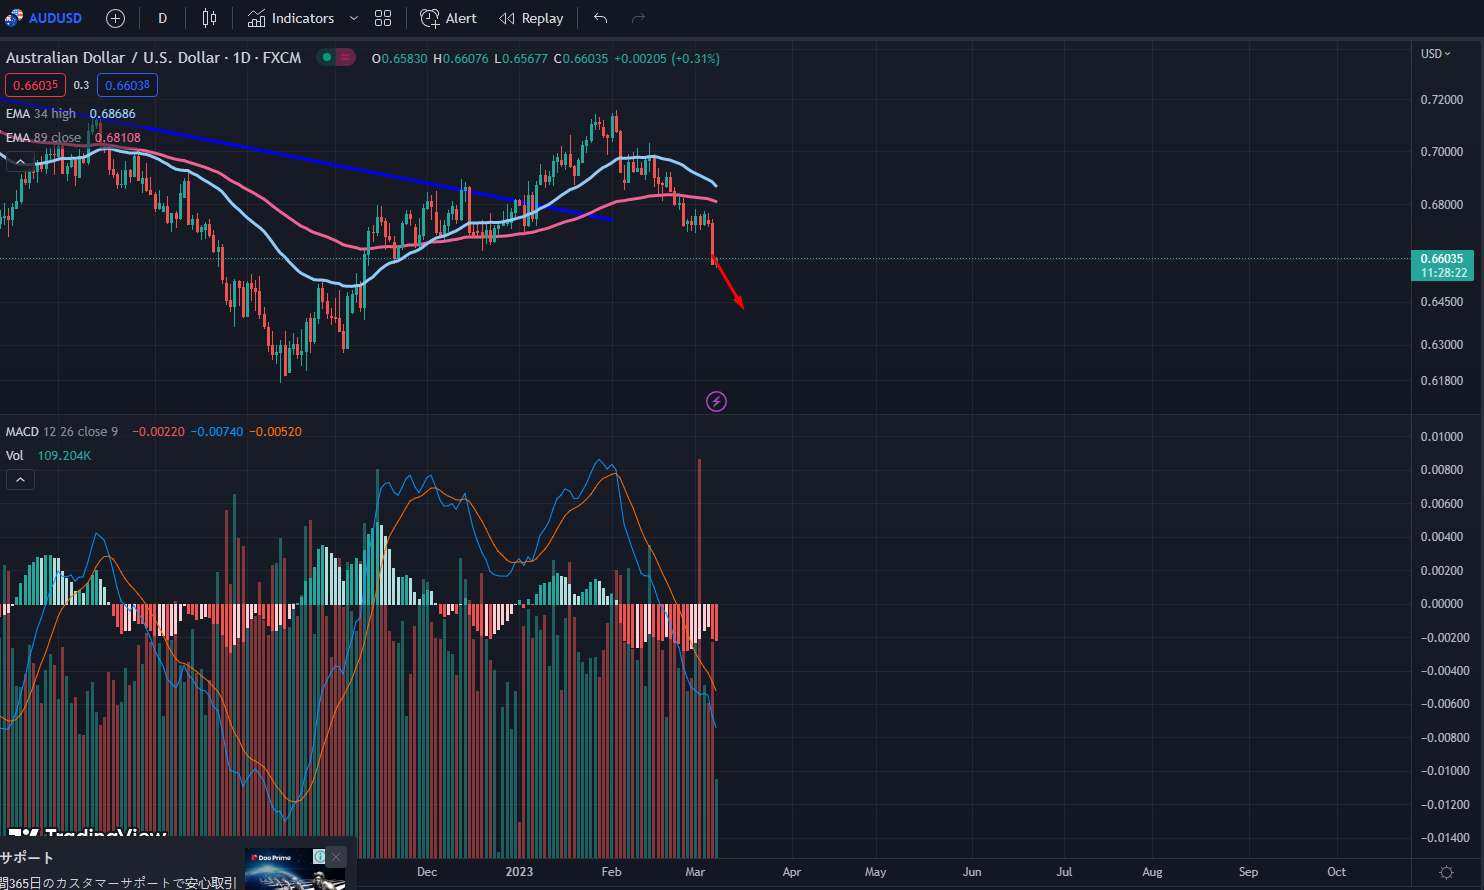Click the red Sell 0.66035 button
Image resolution: width=1484 pixels, height=890 pixels.
[x=35, y=85]
